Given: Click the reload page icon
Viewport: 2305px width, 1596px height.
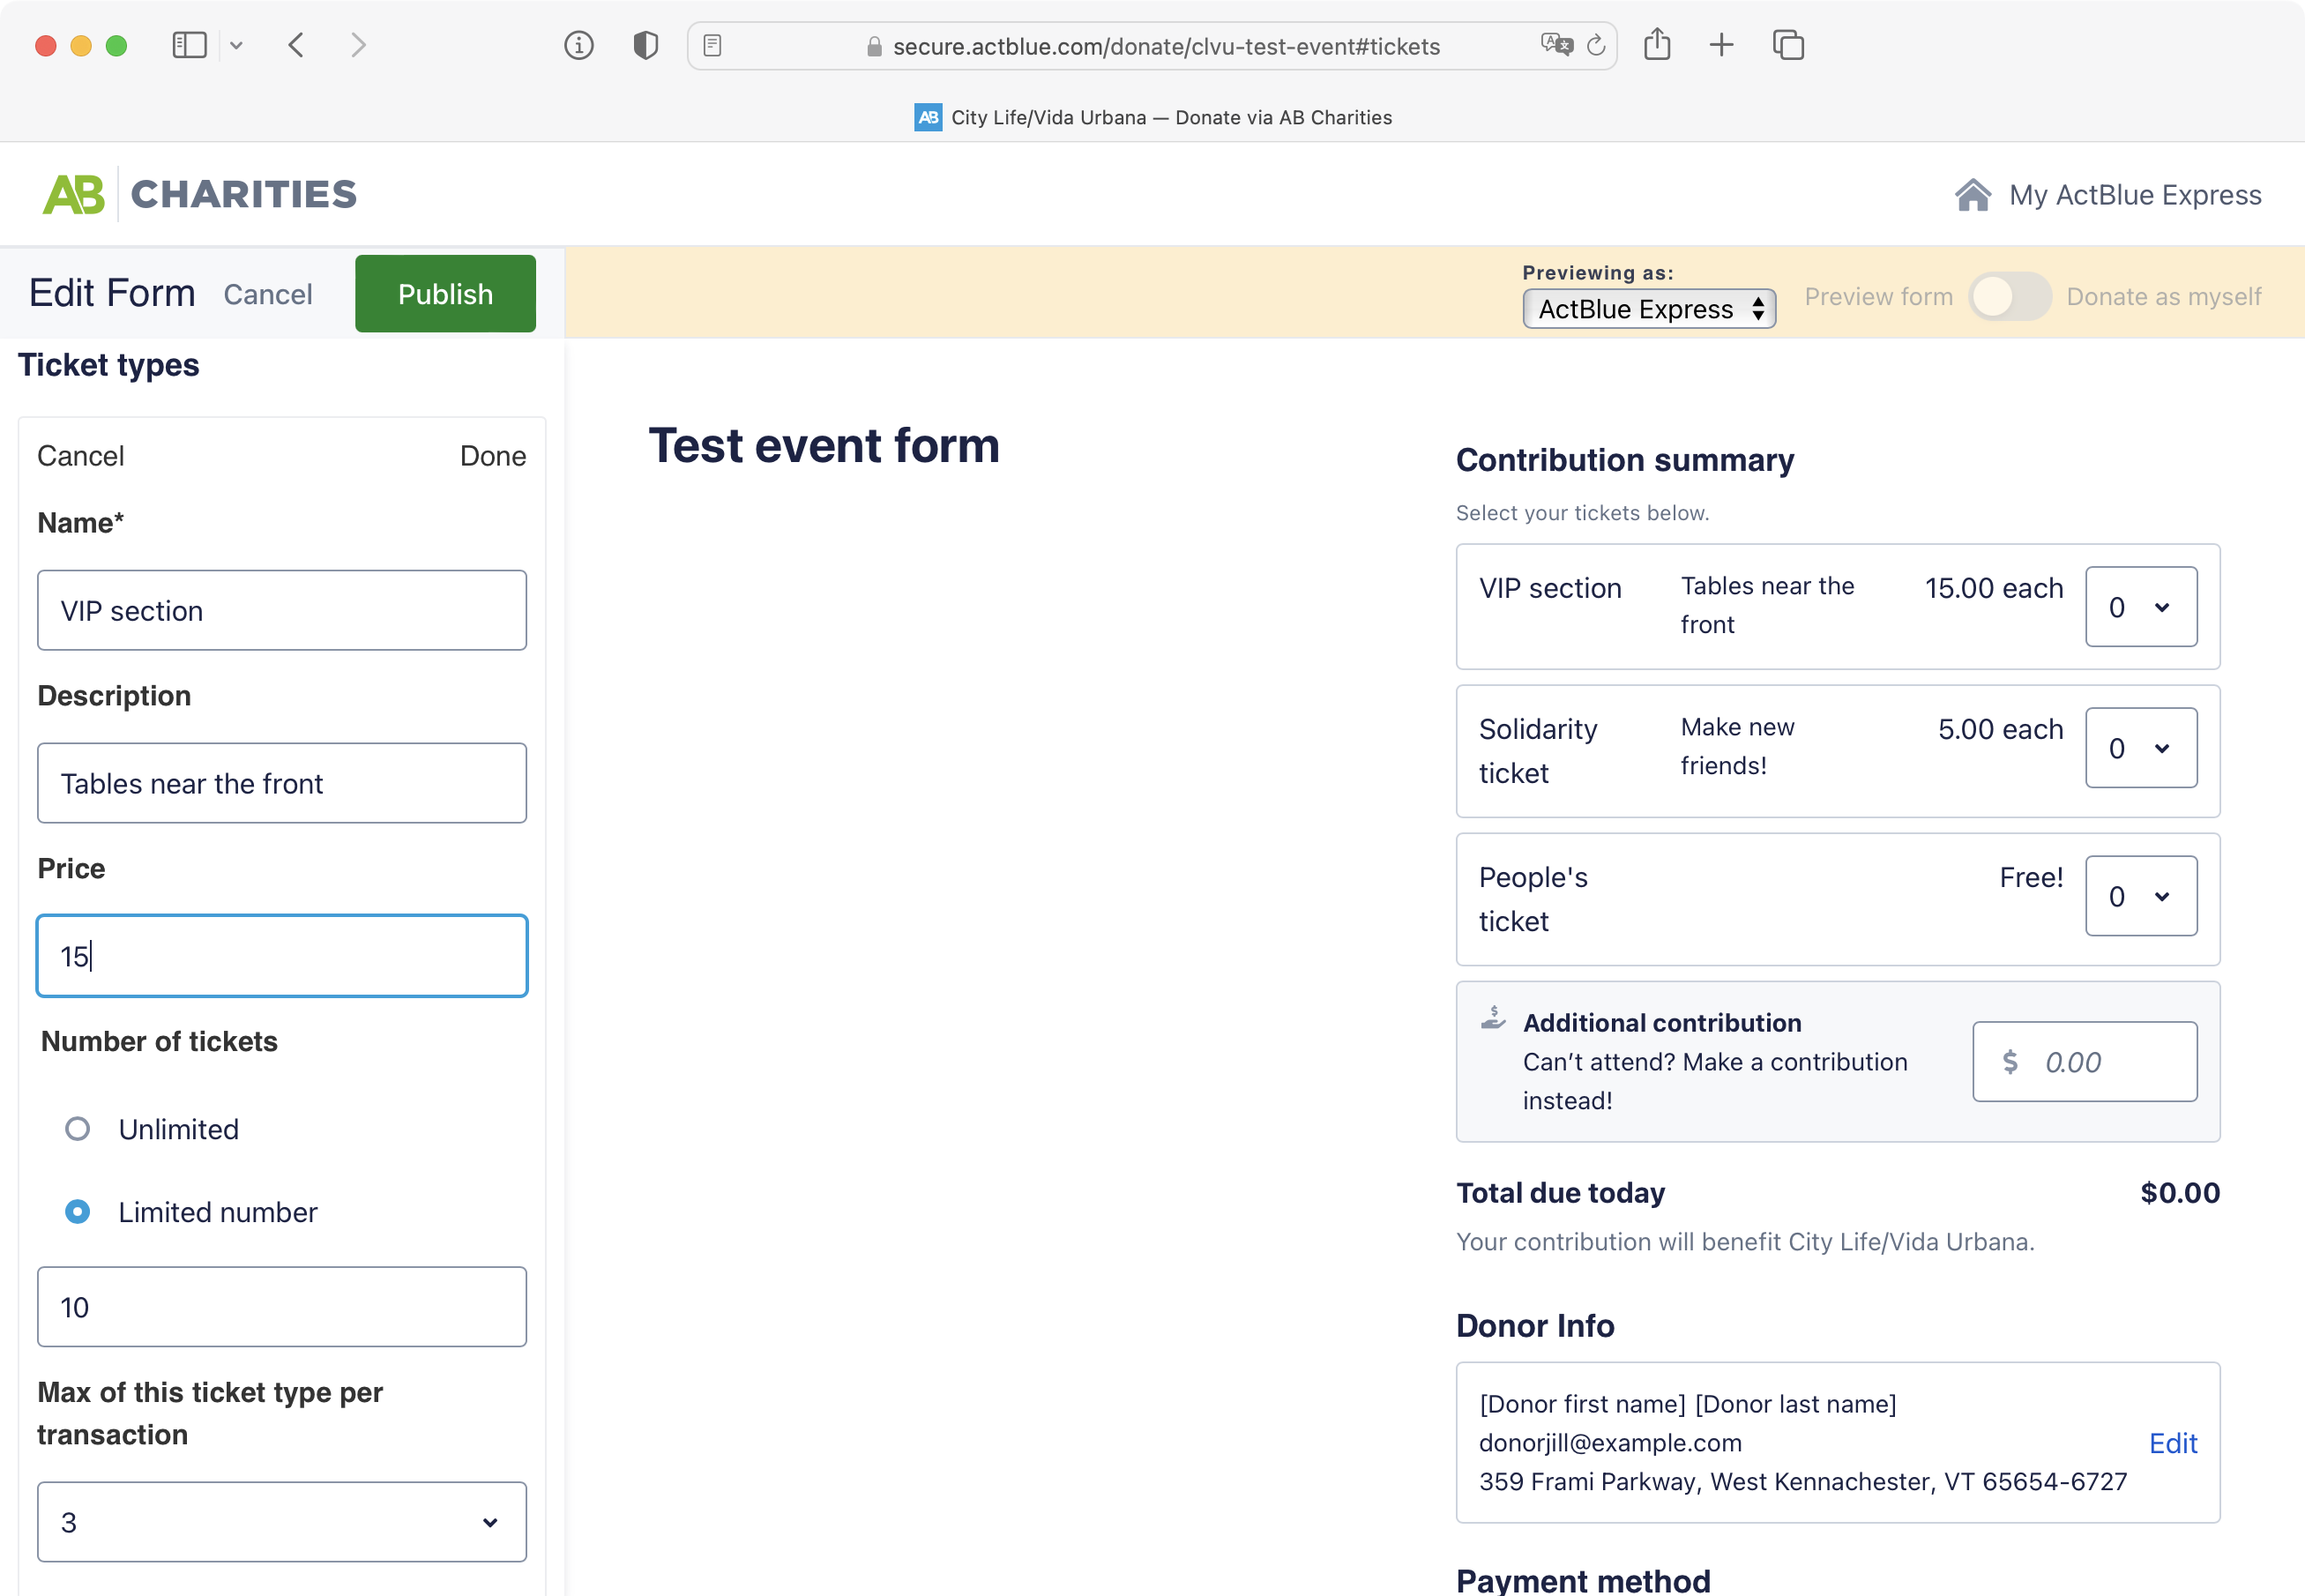Looking at the screenshot, I should 1596,45.
